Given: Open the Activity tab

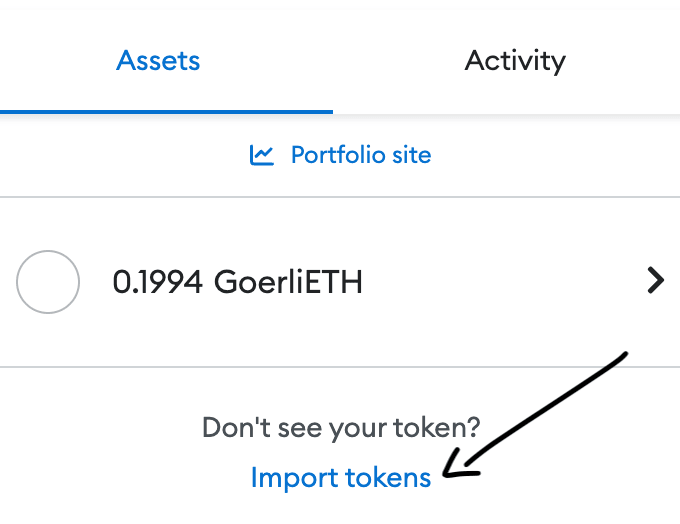Looking at the screenshot, I should coord(515,61).
